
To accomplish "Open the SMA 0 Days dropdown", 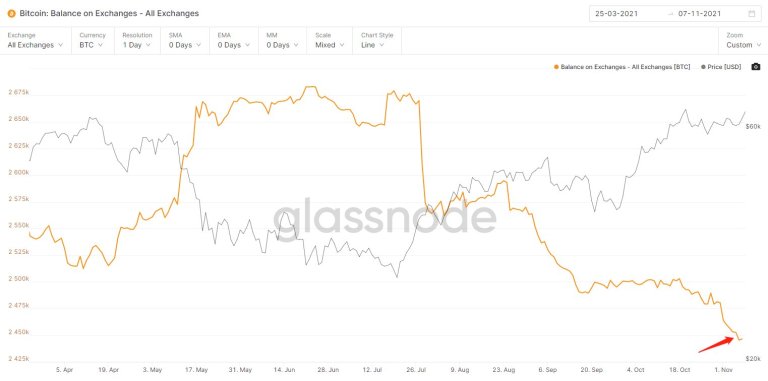I will click(185, 40).
